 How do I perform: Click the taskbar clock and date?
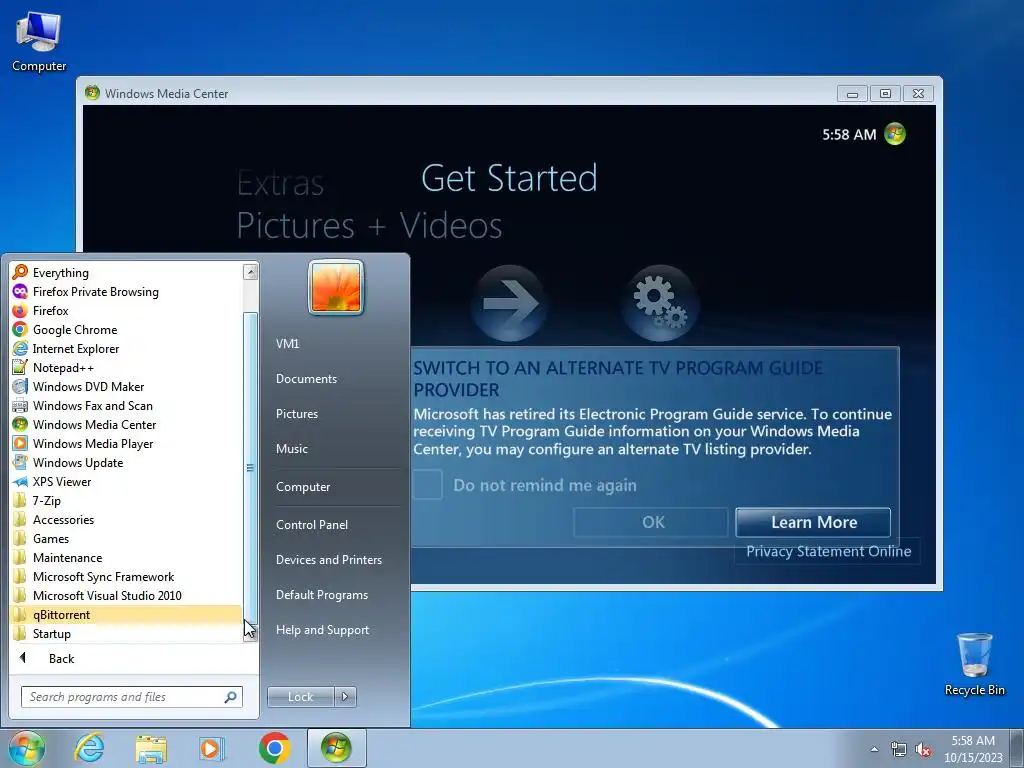(x=973, y=749)
